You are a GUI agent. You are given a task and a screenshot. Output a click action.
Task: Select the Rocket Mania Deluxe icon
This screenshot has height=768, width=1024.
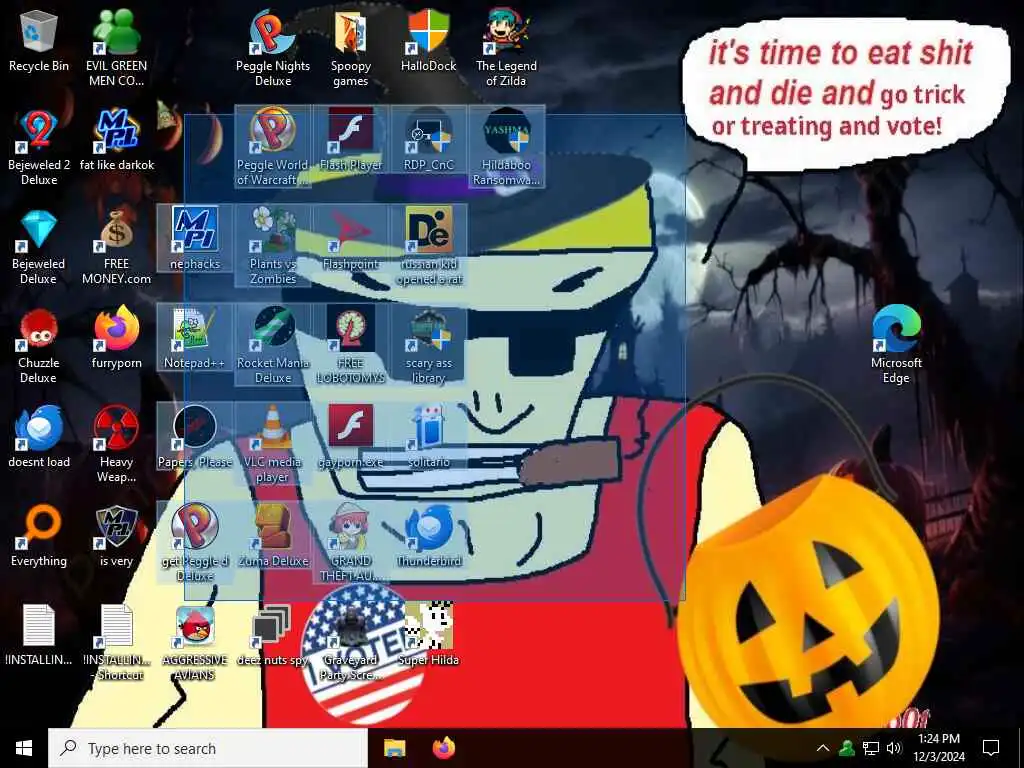tap(273, 346)
